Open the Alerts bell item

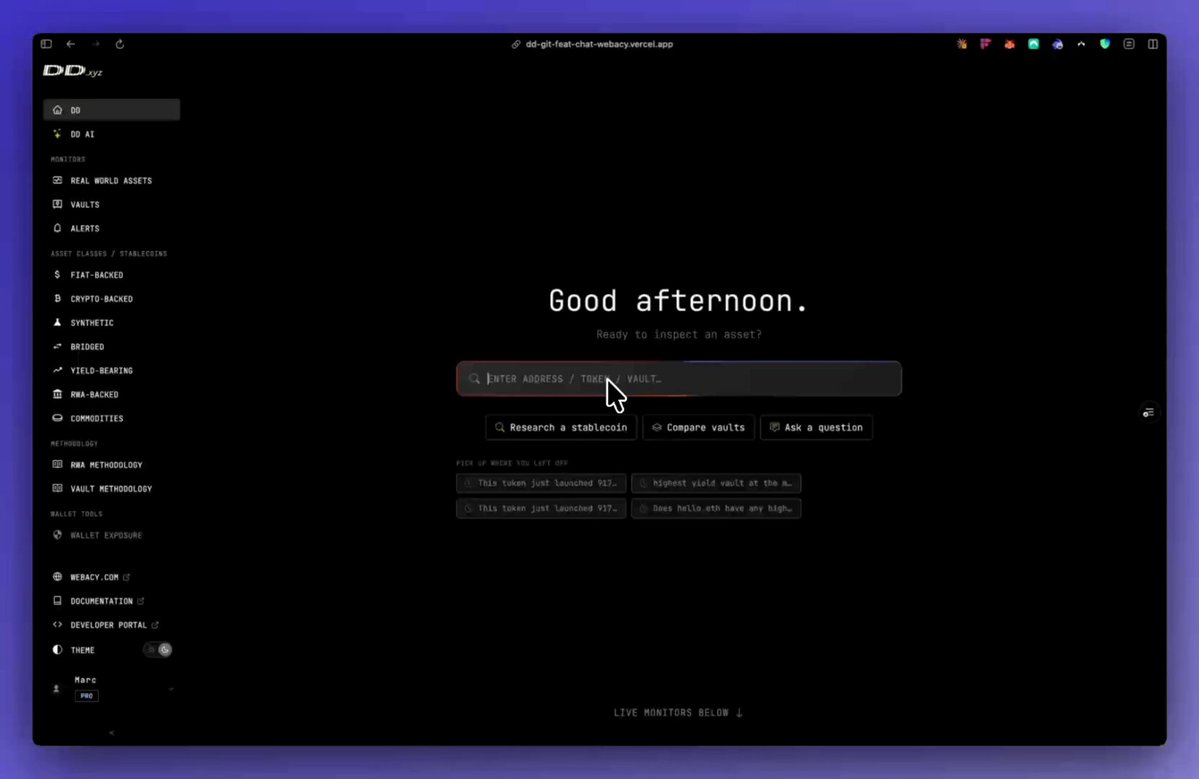[x=112, y=228]
